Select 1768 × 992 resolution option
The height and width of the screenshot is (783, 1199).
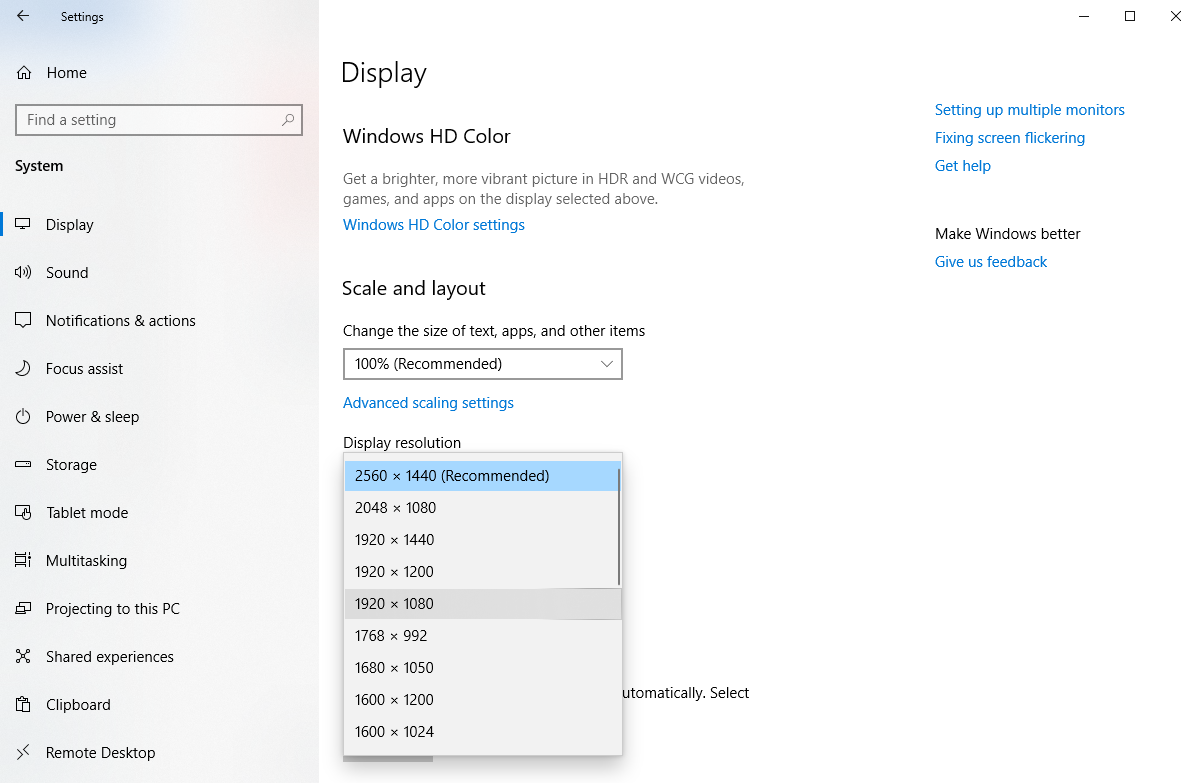point(483,636)
